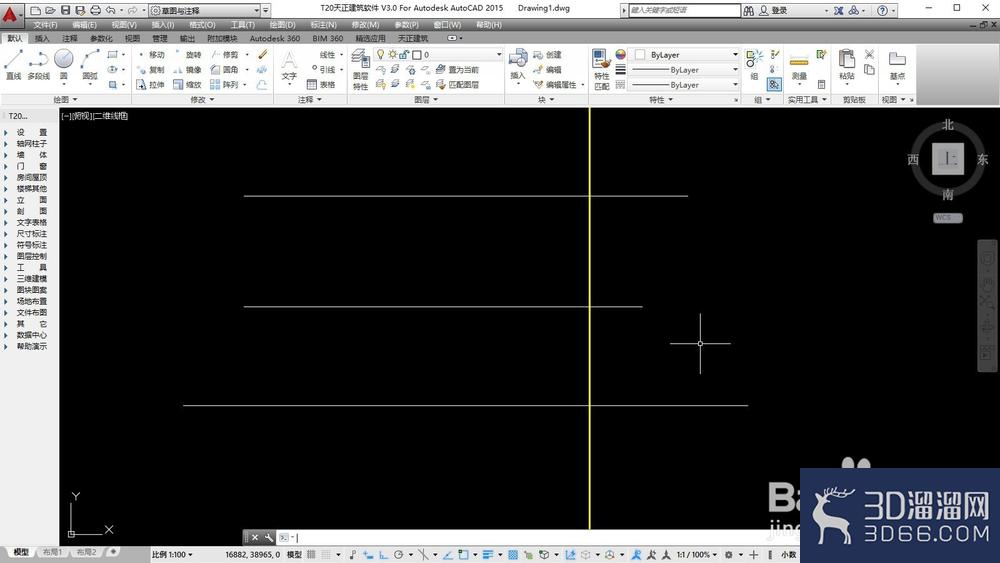Screen dimensions: 1000x563
Task: Switch to the 插入 ribbon tab
Action: click(x=42, y=38)
